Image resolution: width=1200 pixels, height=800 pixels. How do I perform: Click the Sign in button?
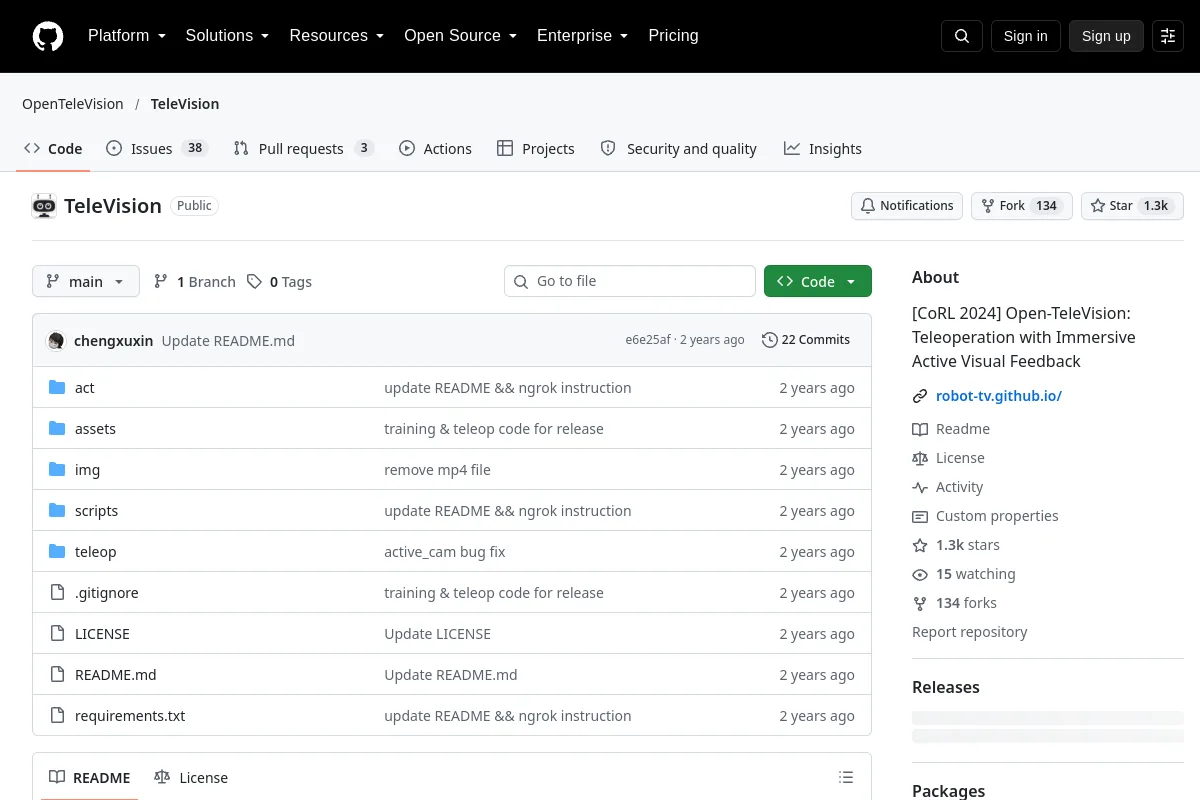1025,36
